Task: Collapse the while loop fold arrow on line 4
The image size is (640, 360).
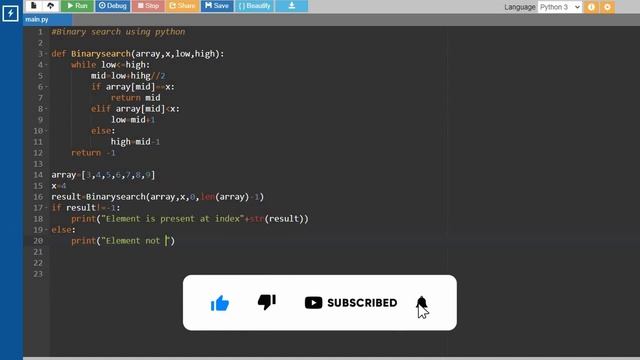Action: point(46,65)
